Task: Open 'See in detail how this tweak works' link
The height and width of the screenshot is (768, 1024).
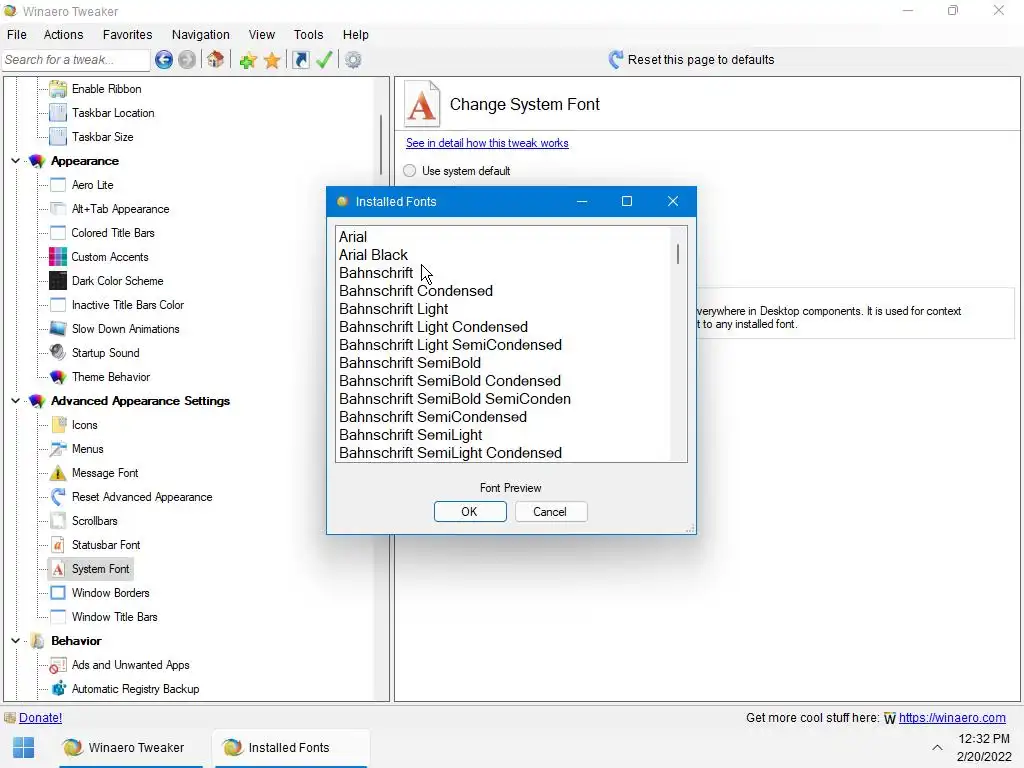Action: [x=487, y=143]
